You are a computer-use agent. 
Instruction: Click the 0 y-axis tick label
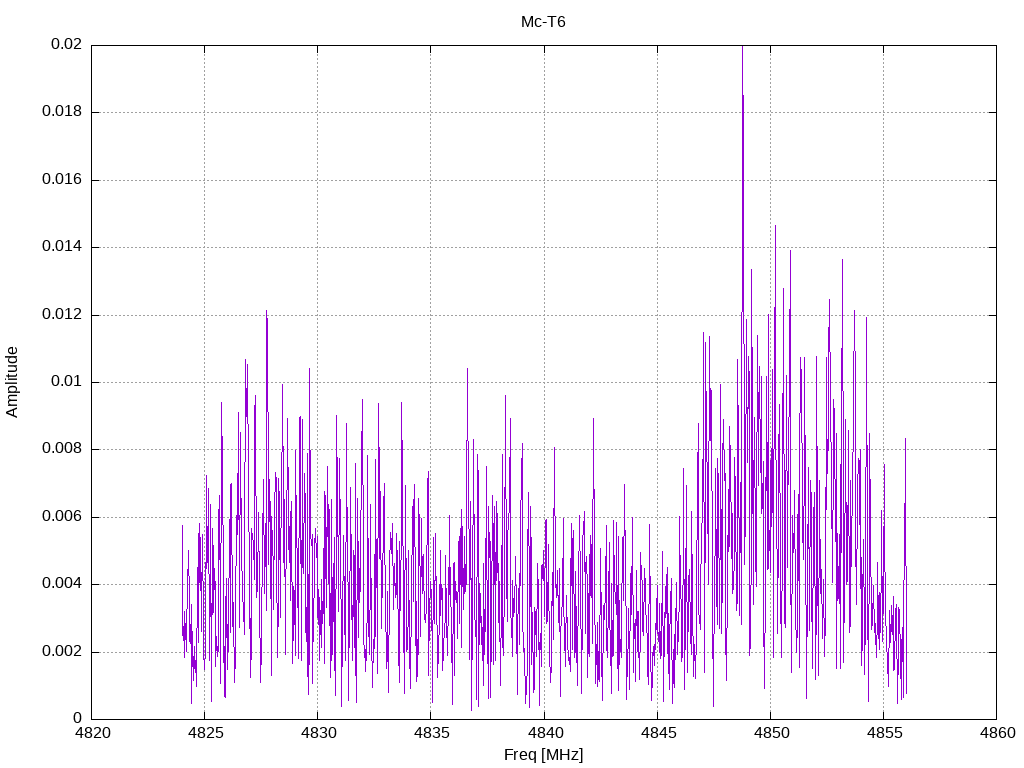coord(78,718)
